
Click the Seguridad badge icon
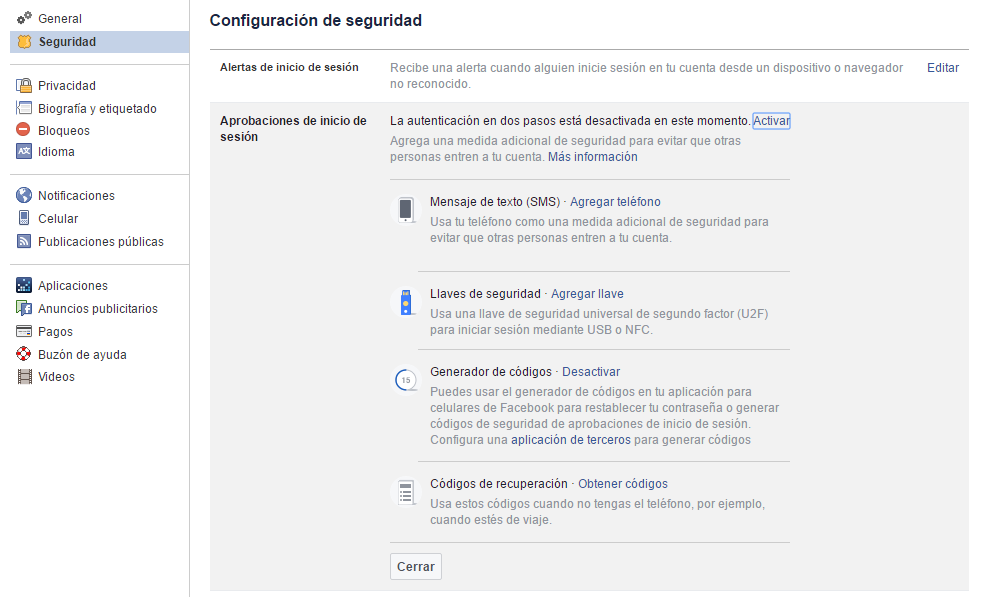coord(24,41)
